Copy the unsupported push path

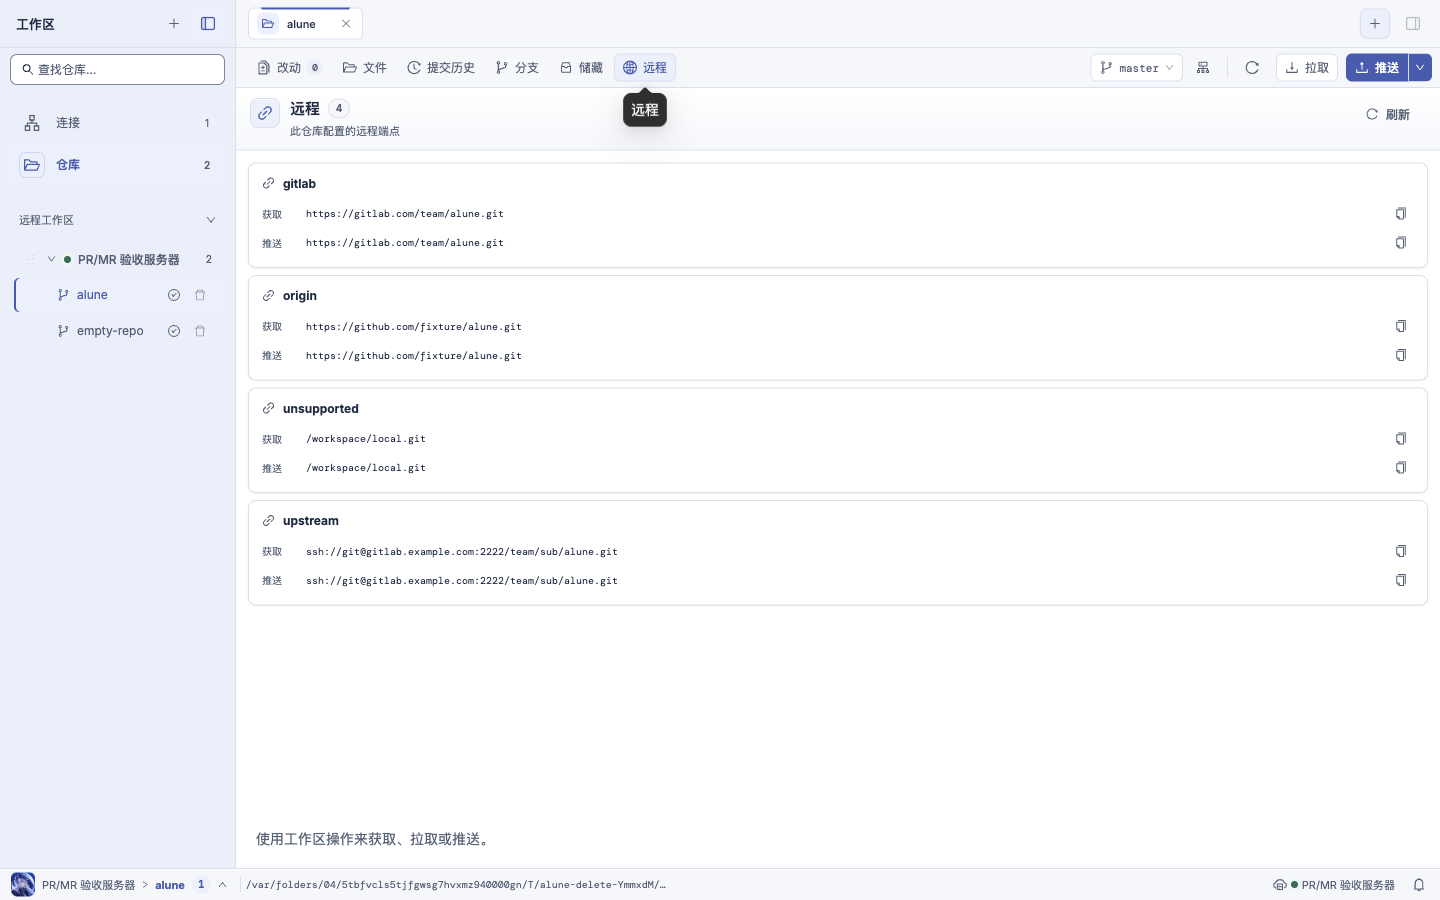coord(1401,468)
